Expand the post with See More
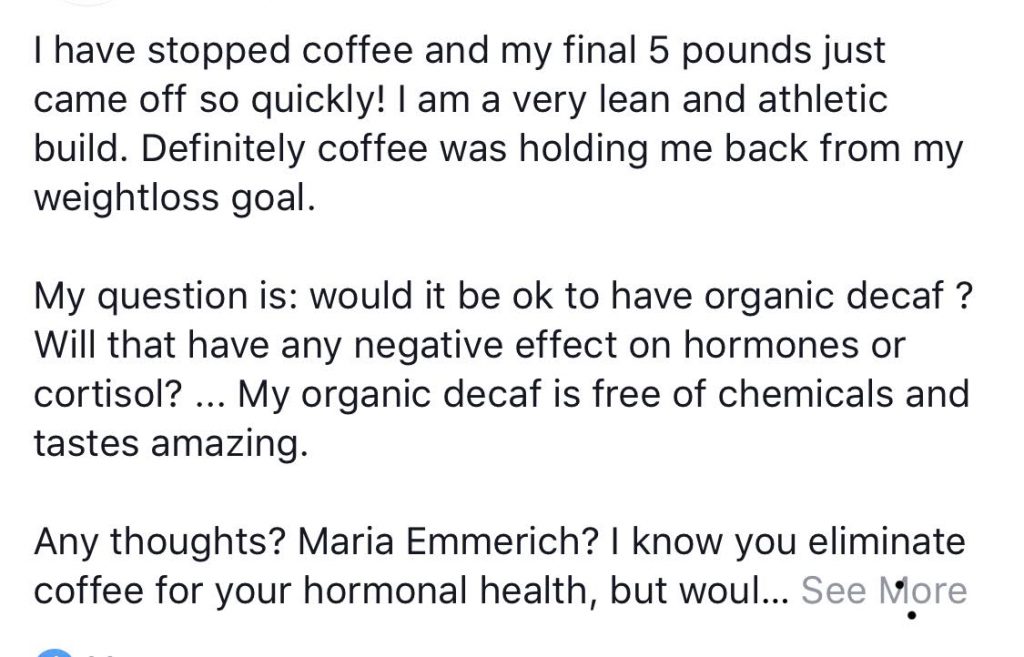Viewport: 1024px width, 657px height. tap(884, 590)
